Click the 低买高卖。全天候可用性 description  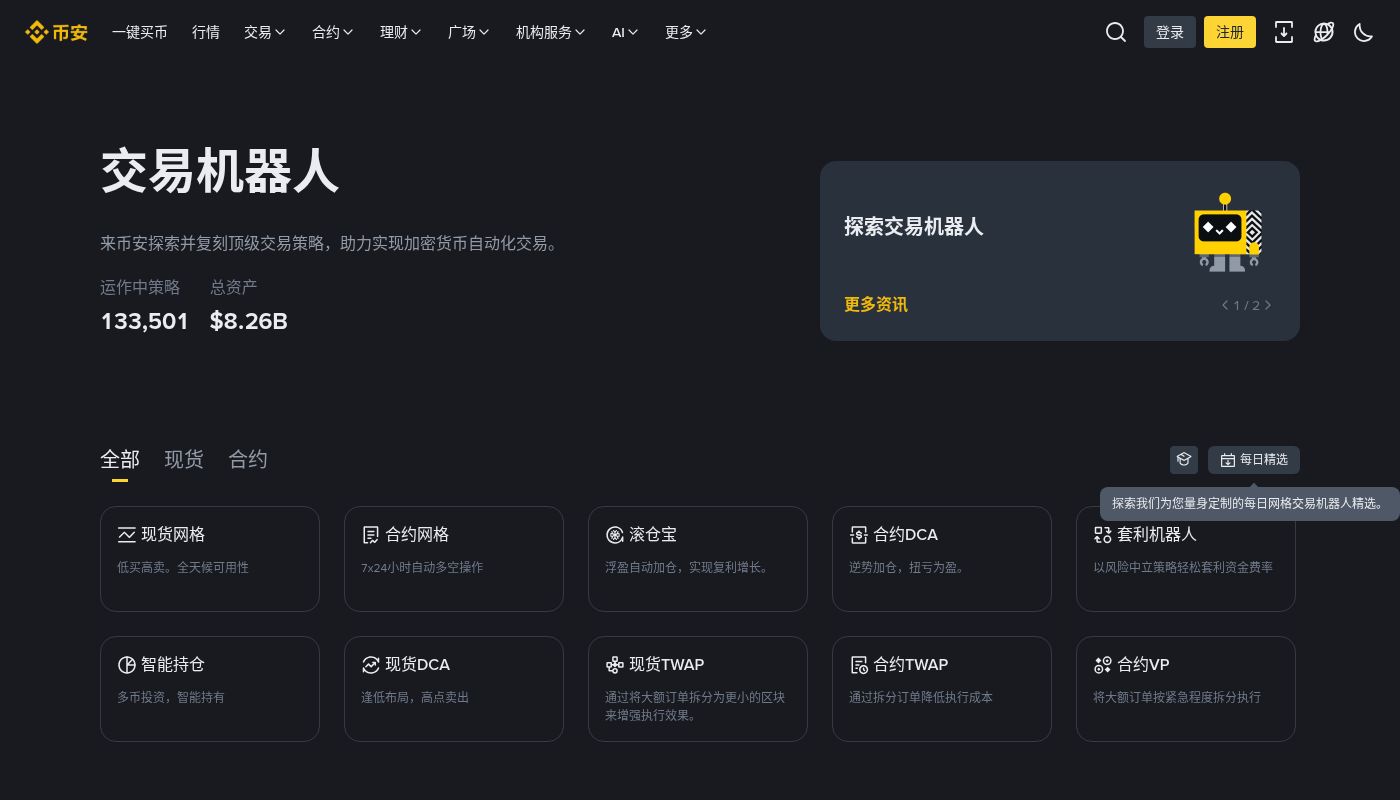[x=183, y=567]
